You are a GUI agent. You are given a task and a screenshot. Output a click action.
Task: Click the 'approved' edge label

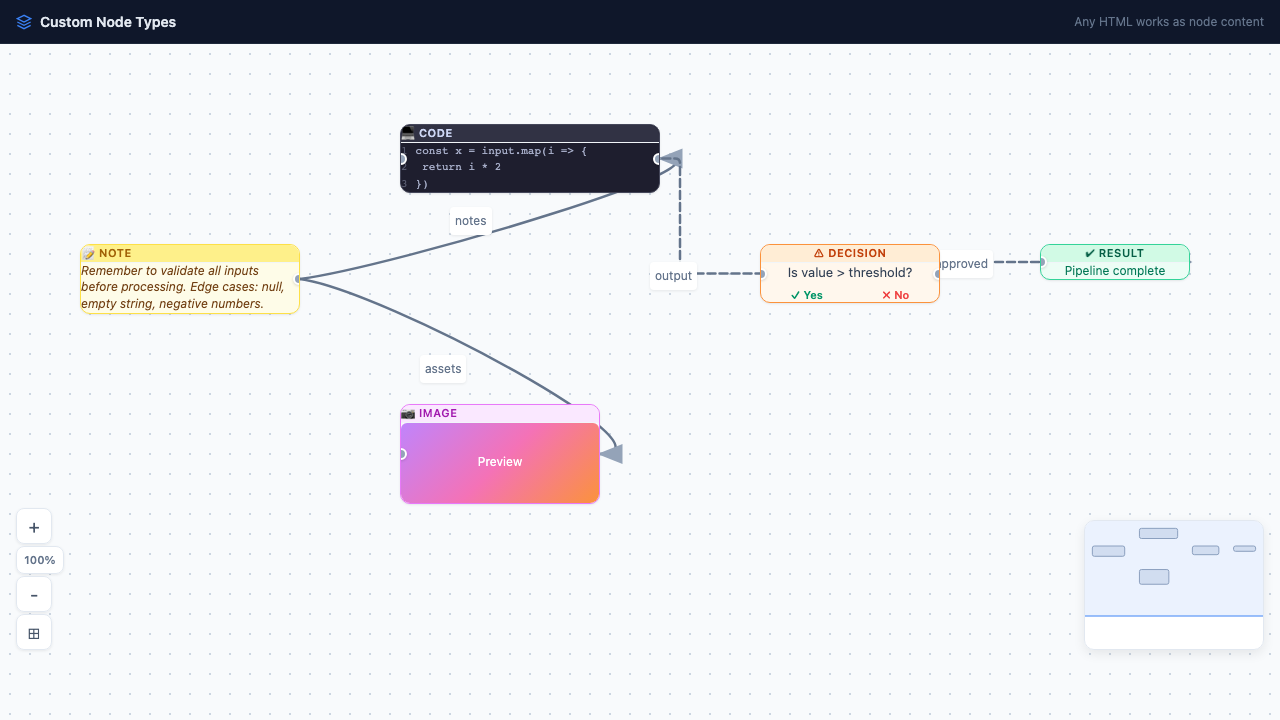tap(963, 263)
